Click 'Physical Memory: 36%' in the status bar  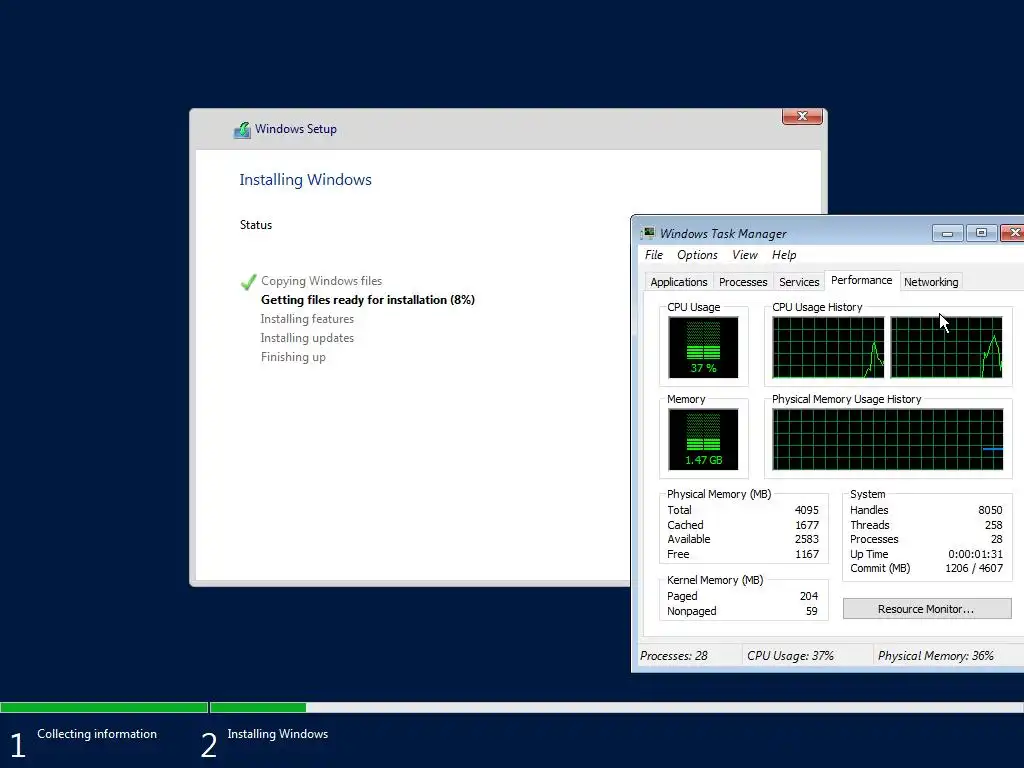[x=936, y=656]
